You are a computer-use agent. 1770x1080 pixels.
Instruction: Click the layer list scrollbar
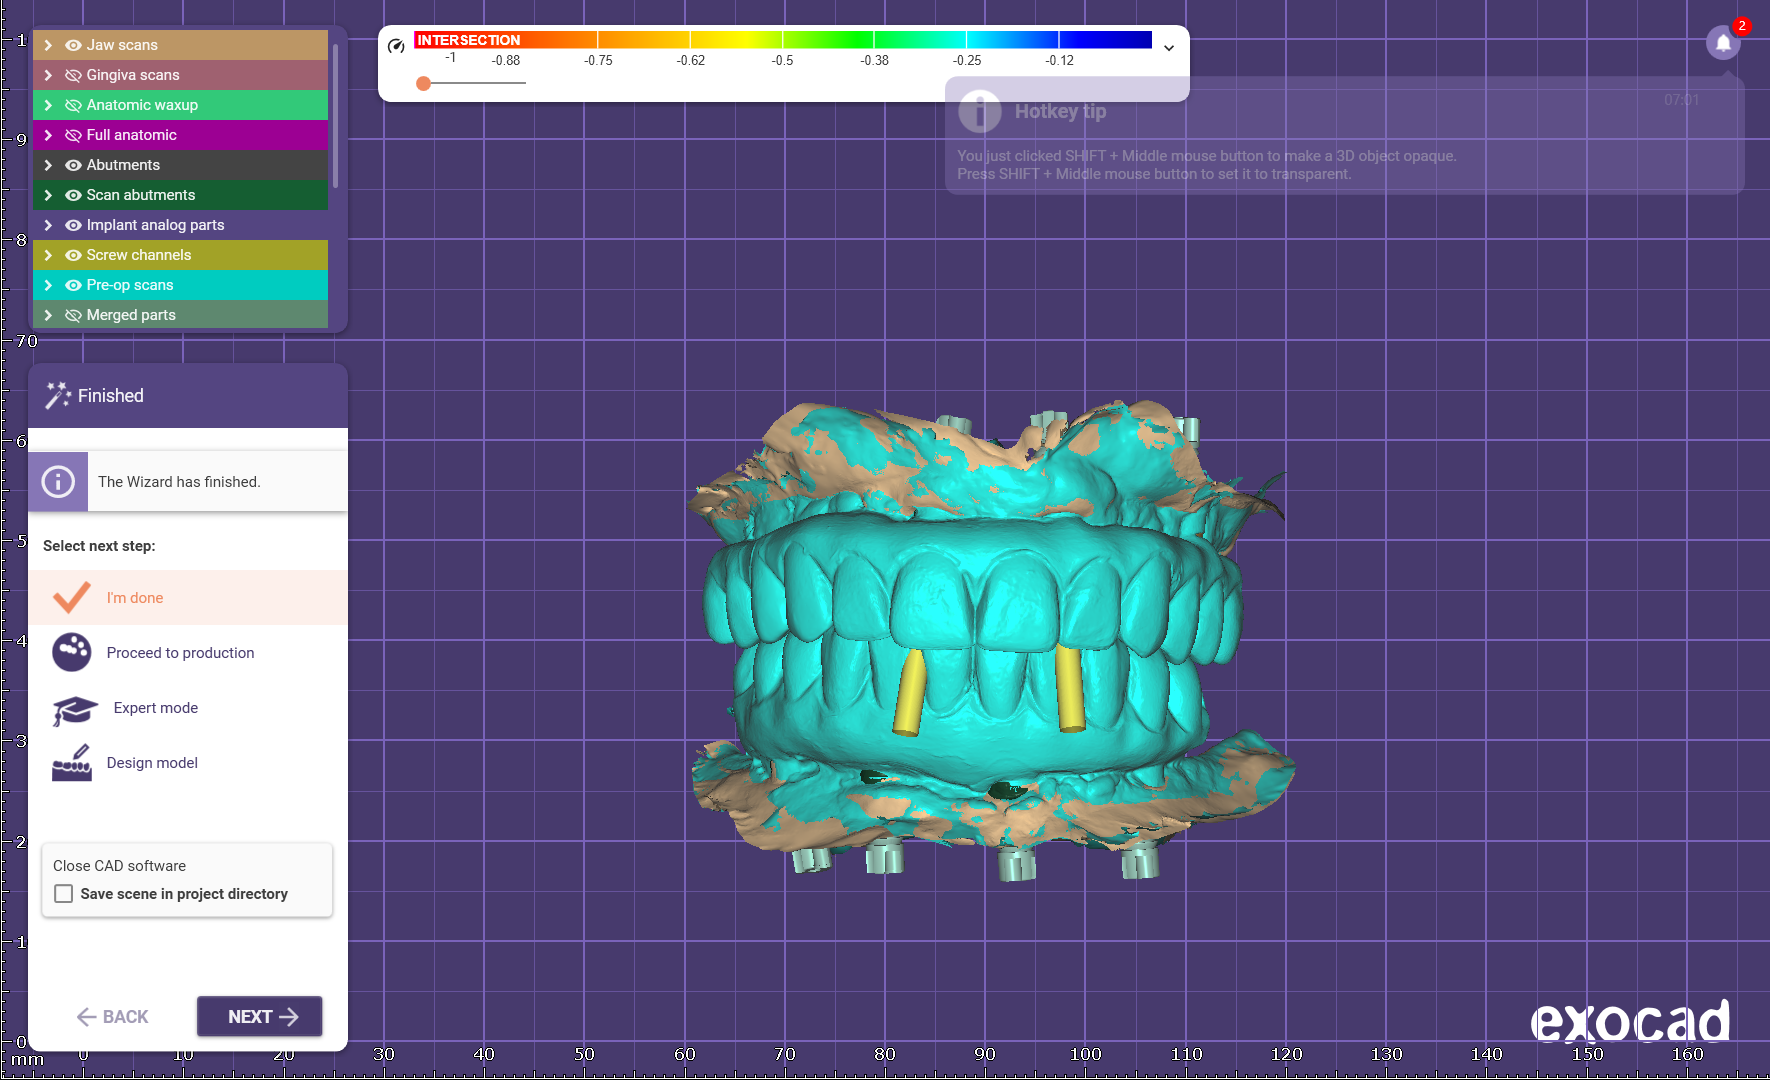[x=336, y=115]
